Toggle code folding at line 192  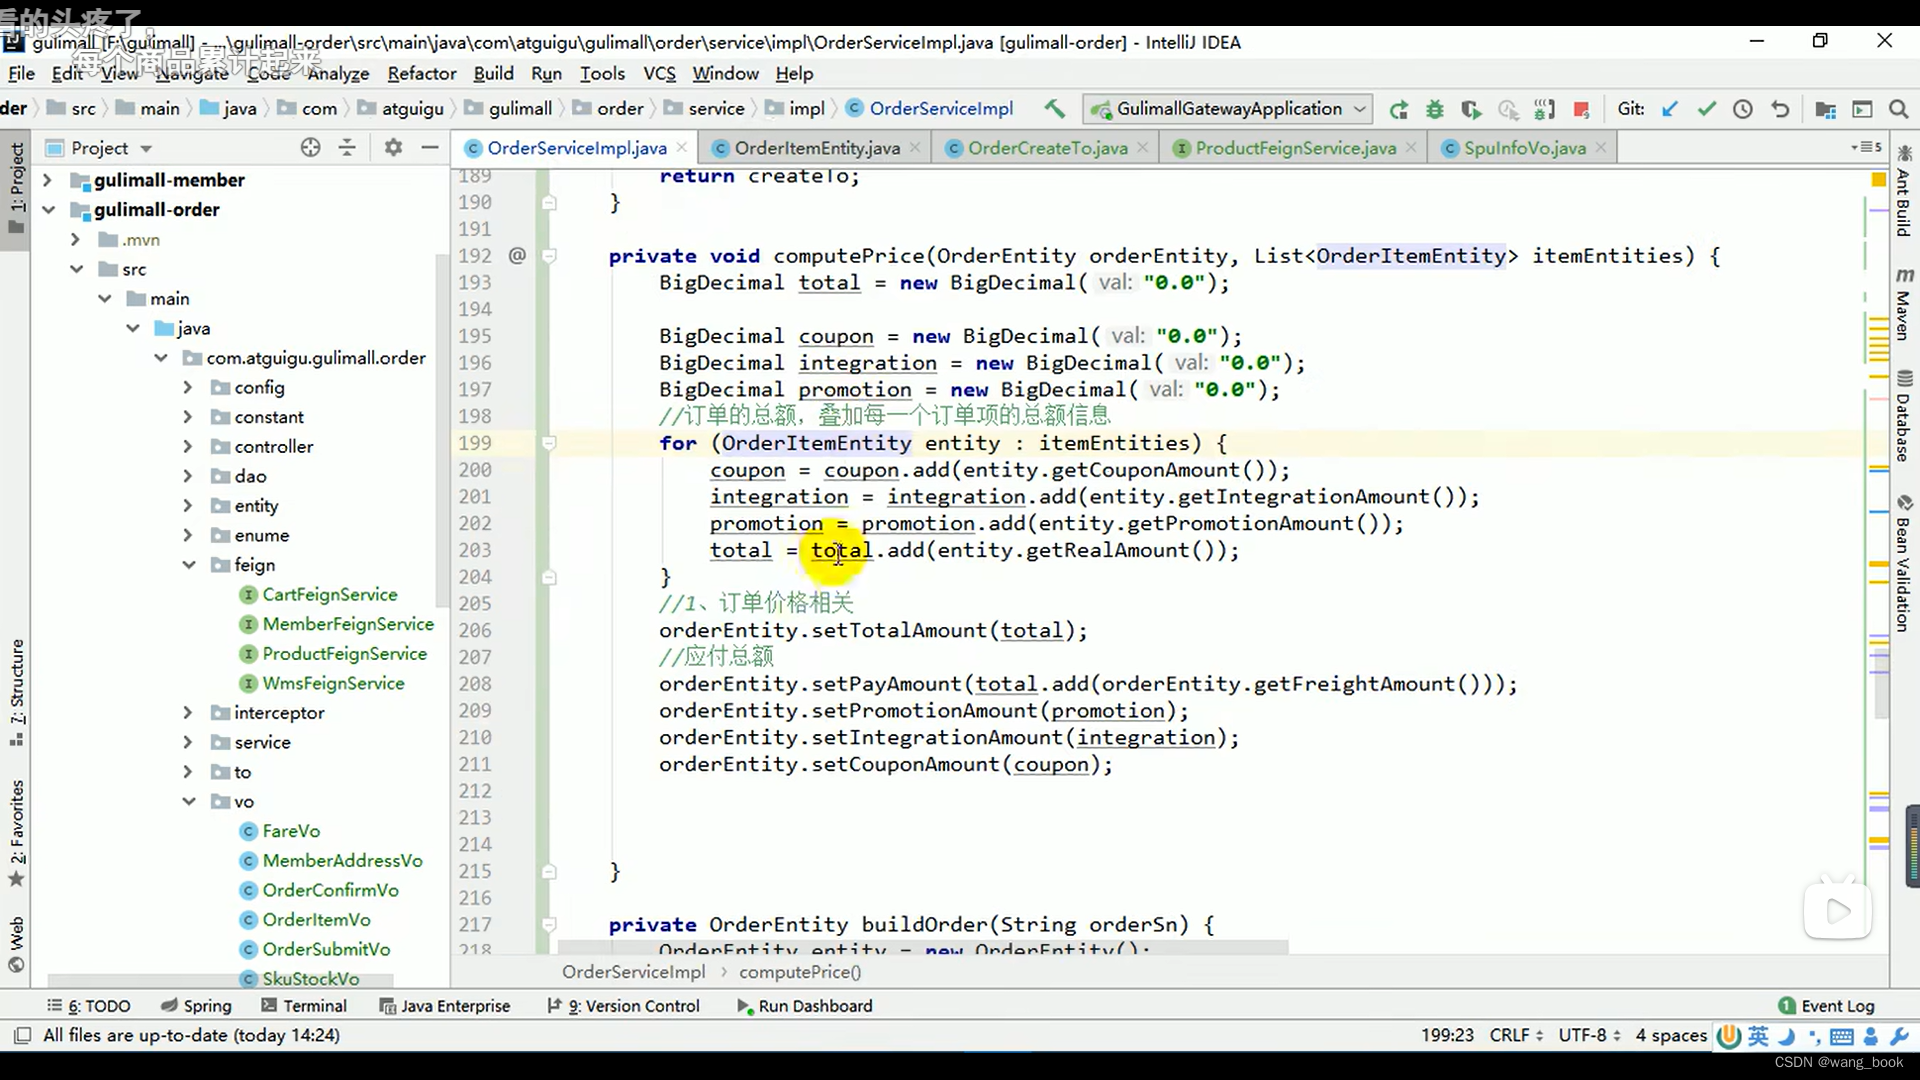coord(549,256)
